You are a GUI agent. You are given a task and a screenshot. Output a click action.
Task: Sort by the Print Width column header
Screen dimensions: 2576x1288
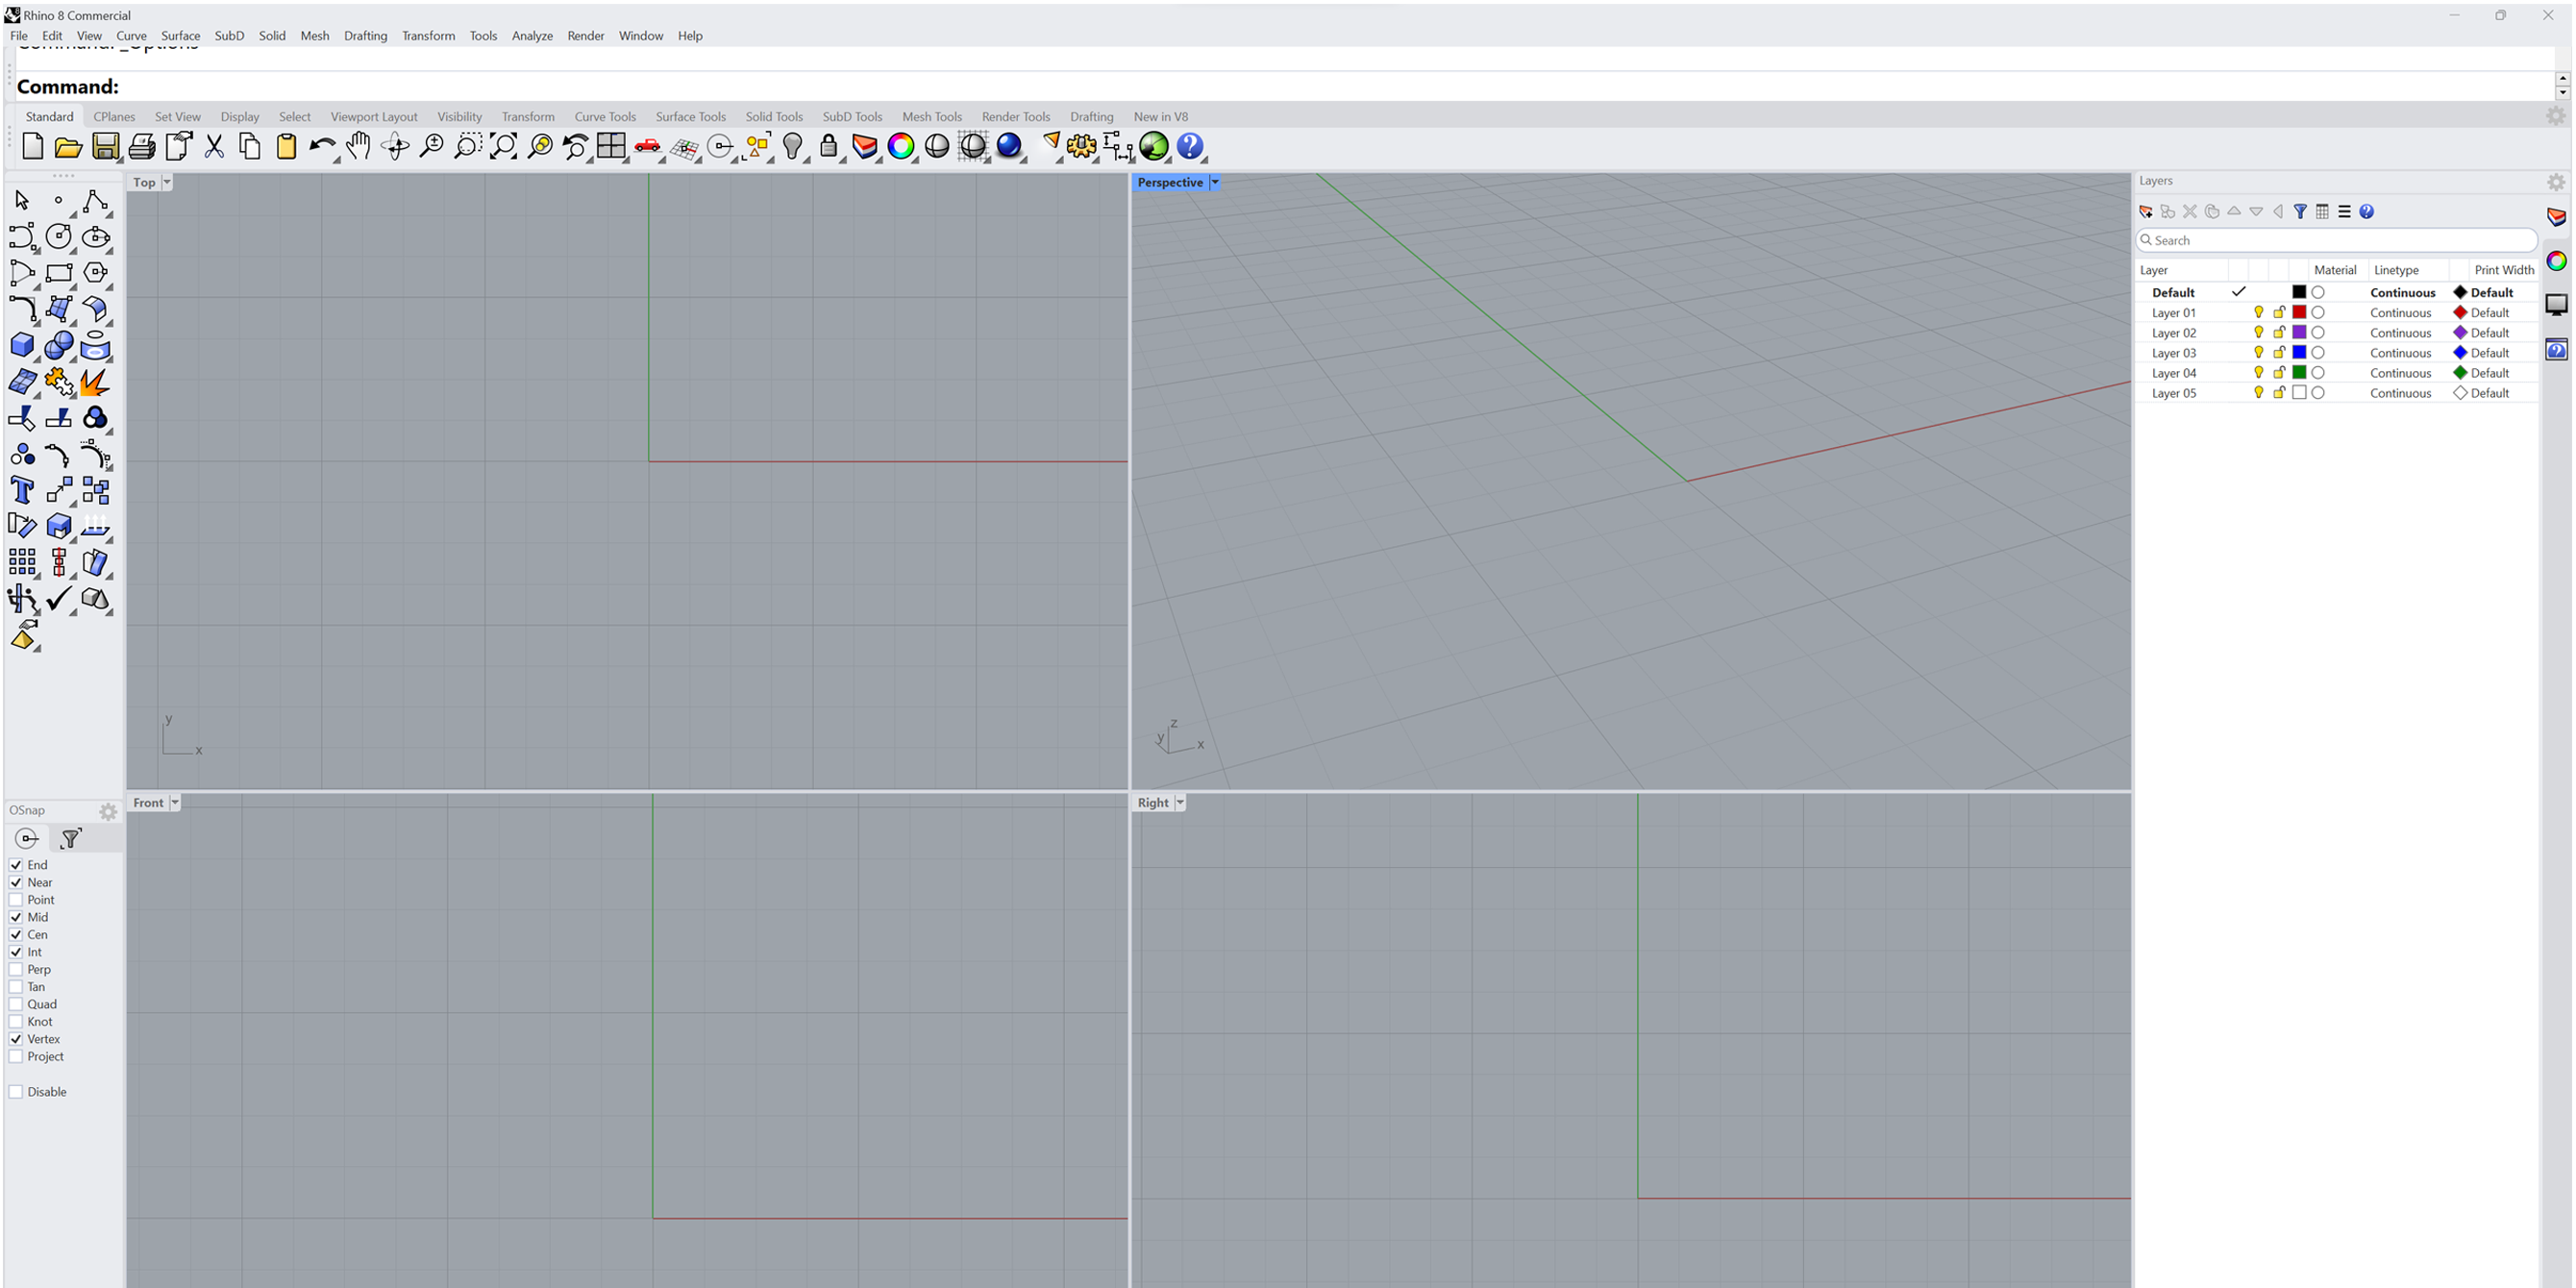[x=2504, y=270]
